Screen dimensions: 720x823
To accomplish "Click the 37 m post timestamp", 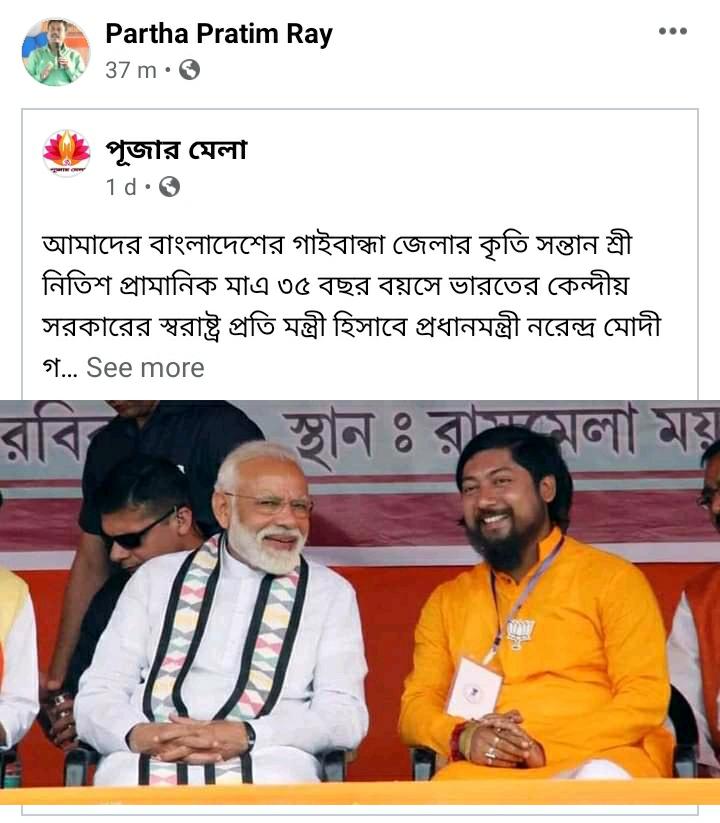I will [131, 70].
